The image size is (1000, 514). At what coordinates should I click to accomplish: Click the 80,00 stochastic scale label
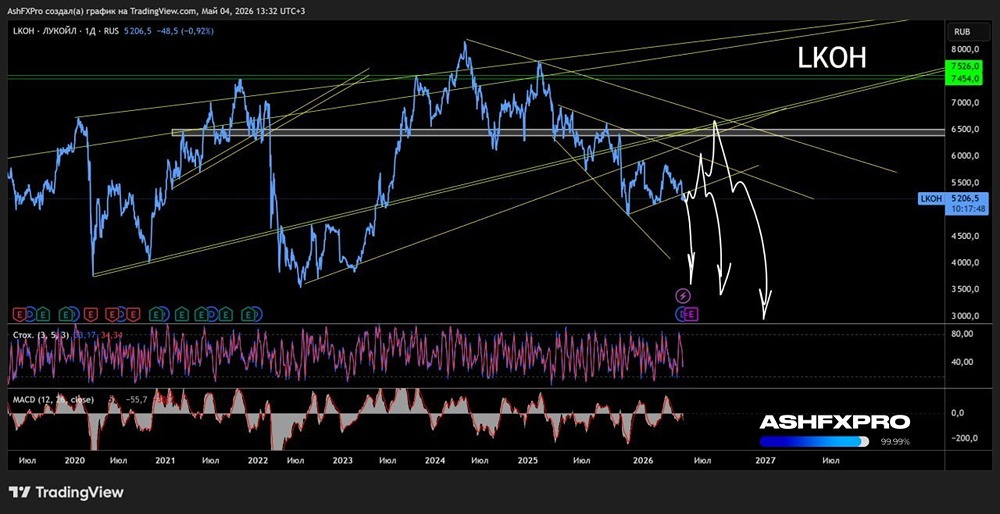pyautogui.click(x=962, y=334)
